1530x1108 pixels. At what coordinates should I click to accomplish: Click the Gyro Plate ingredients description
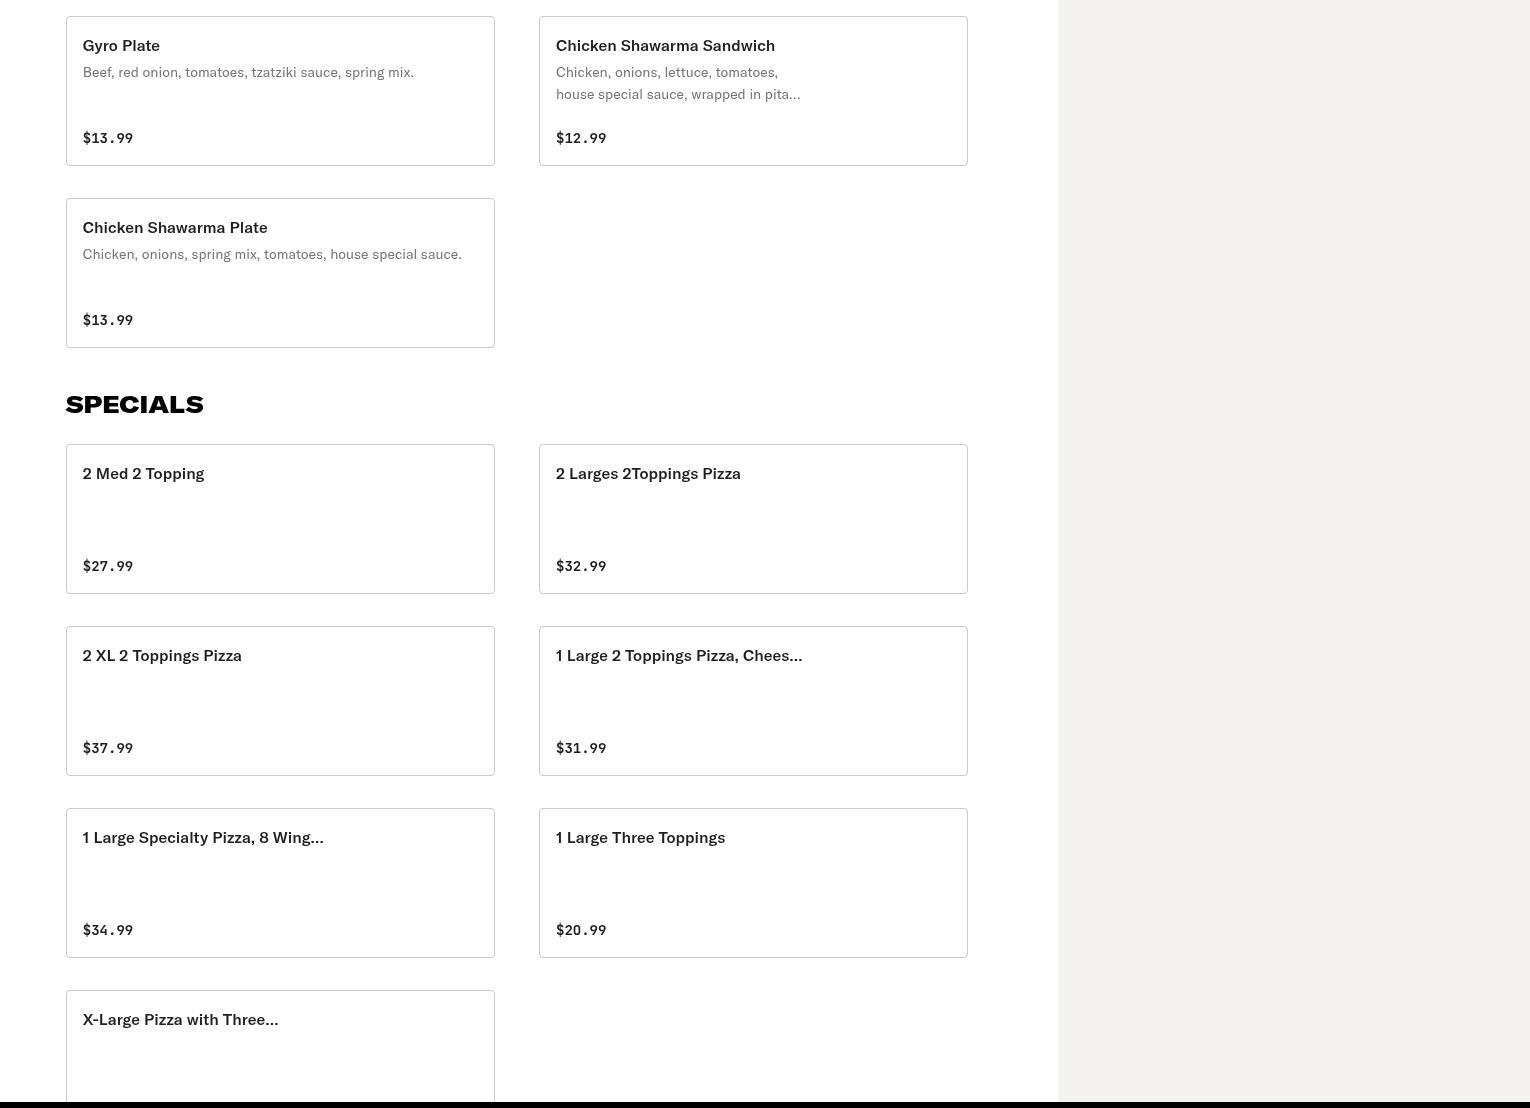pyautogui.click(x=248, y=73)
